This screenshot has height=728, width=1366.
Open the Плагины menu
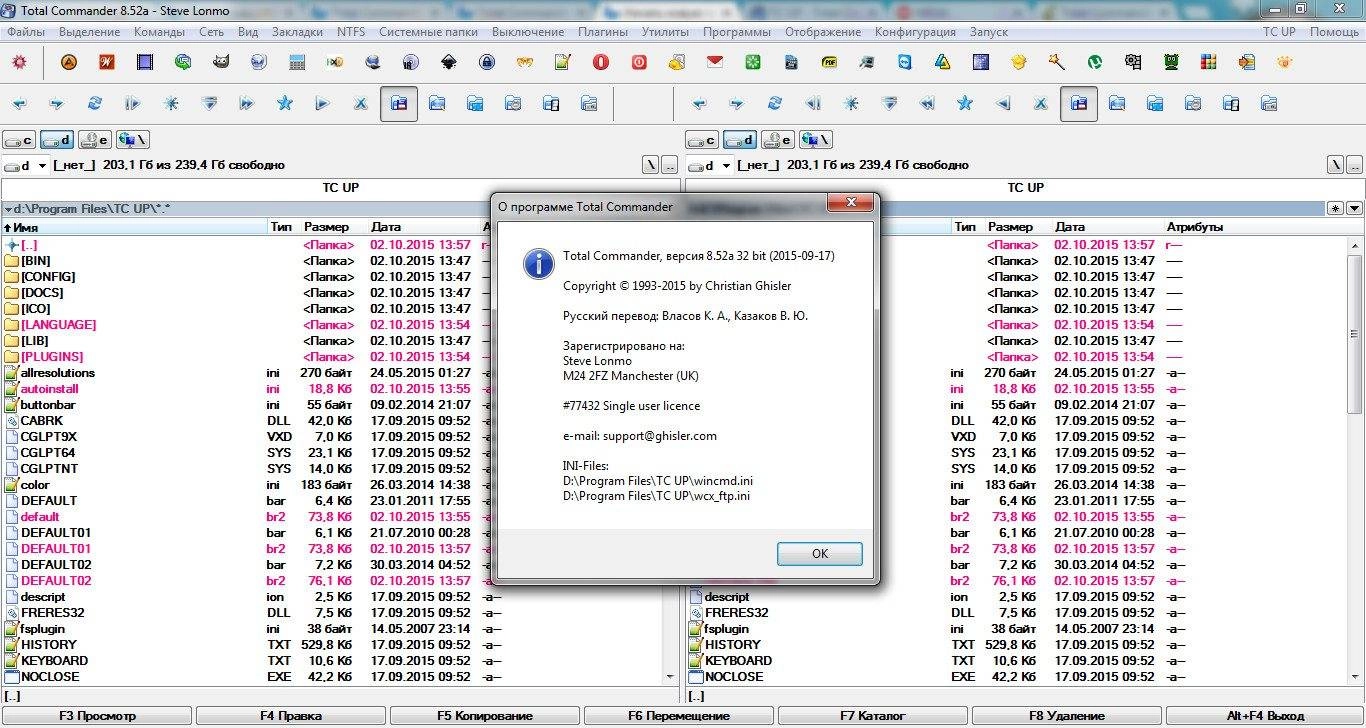[603, 32]
